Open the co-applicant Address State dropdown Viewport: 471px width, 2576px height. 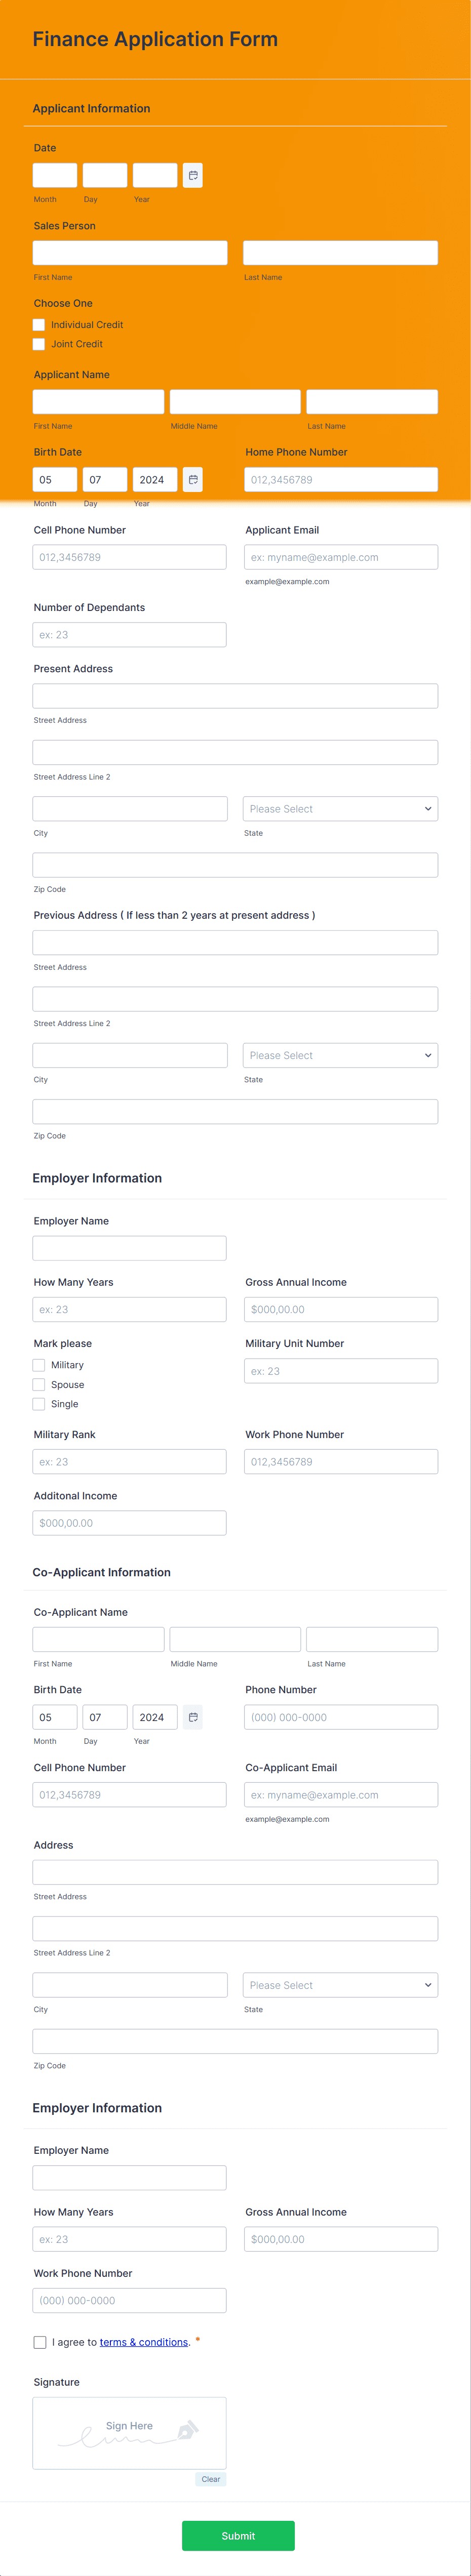tap(340, 1985)
